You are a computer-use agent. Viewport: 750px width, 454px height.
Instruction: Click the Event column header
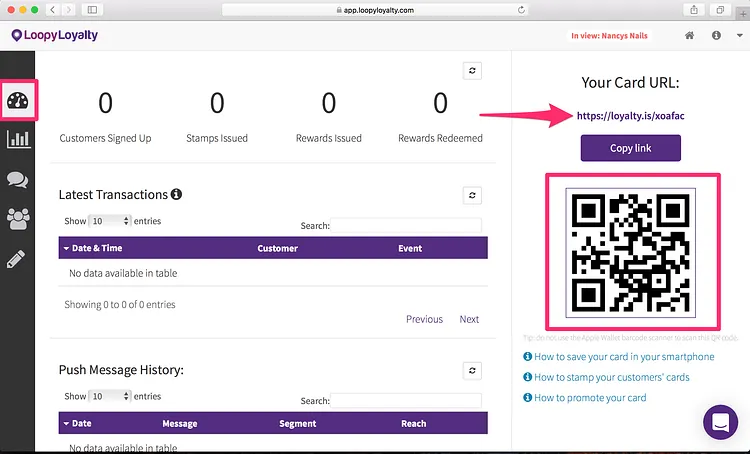pos(410,248)
